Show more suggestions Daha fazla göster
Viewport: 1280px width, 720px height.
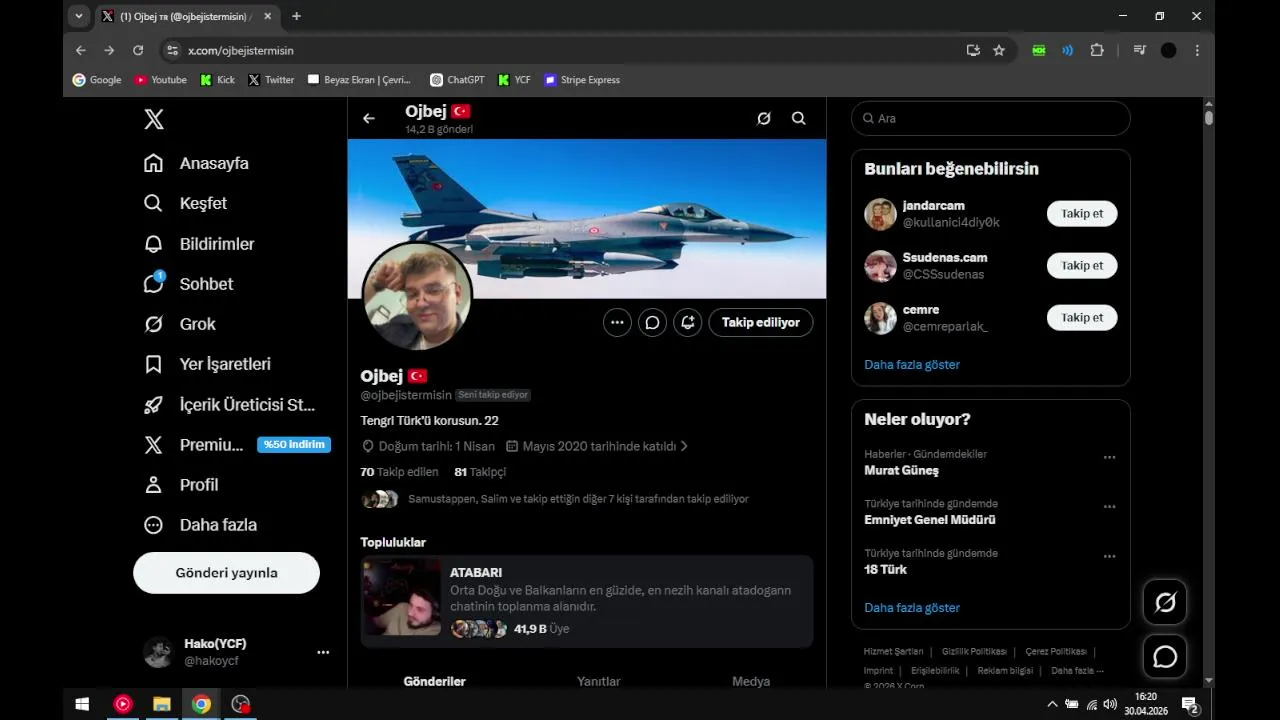click(x=912, y=365)
